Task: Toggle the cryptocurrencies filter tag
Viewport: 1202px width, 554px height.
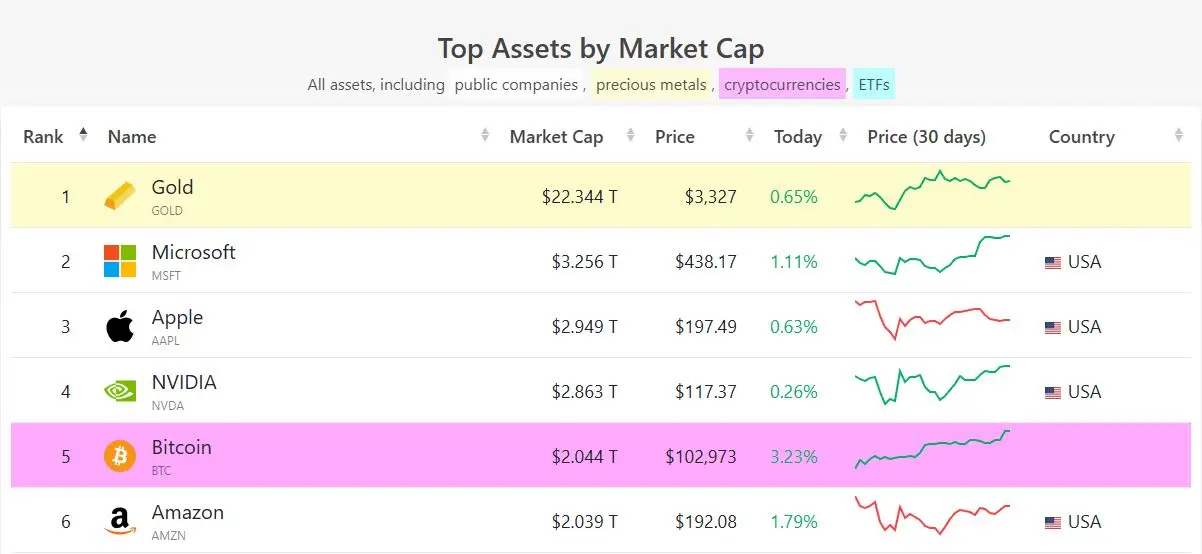Action: click(782, 85)
